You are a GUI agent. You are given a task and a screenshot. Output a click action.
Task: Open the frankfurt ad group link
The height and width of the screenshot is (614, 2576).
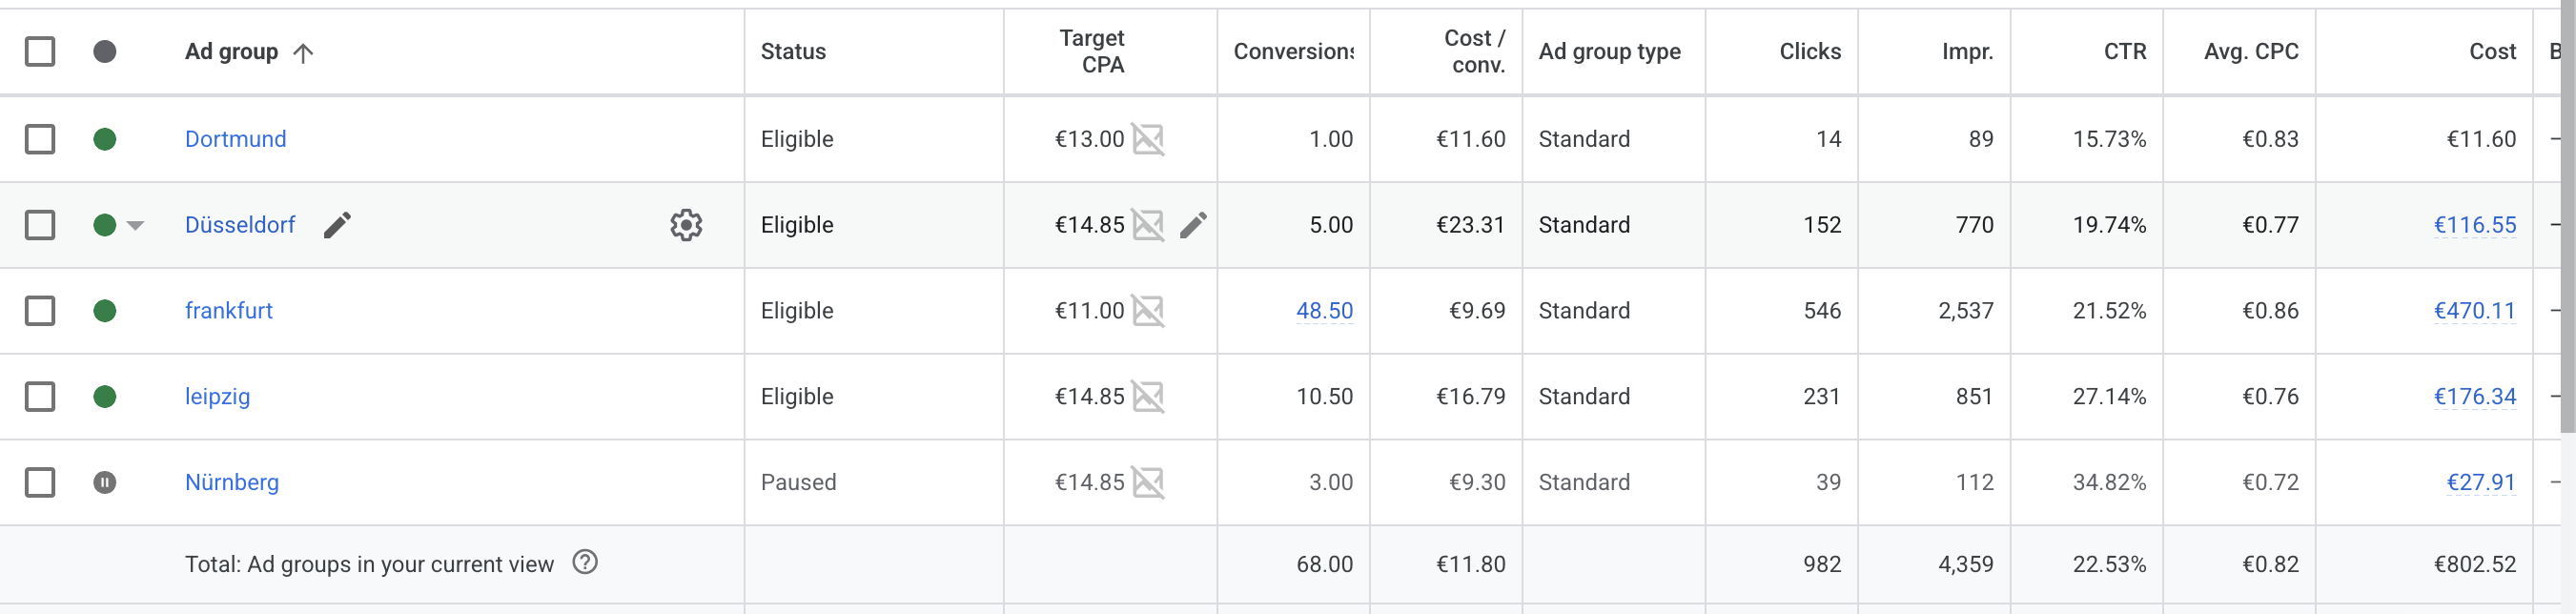(230, 311)
